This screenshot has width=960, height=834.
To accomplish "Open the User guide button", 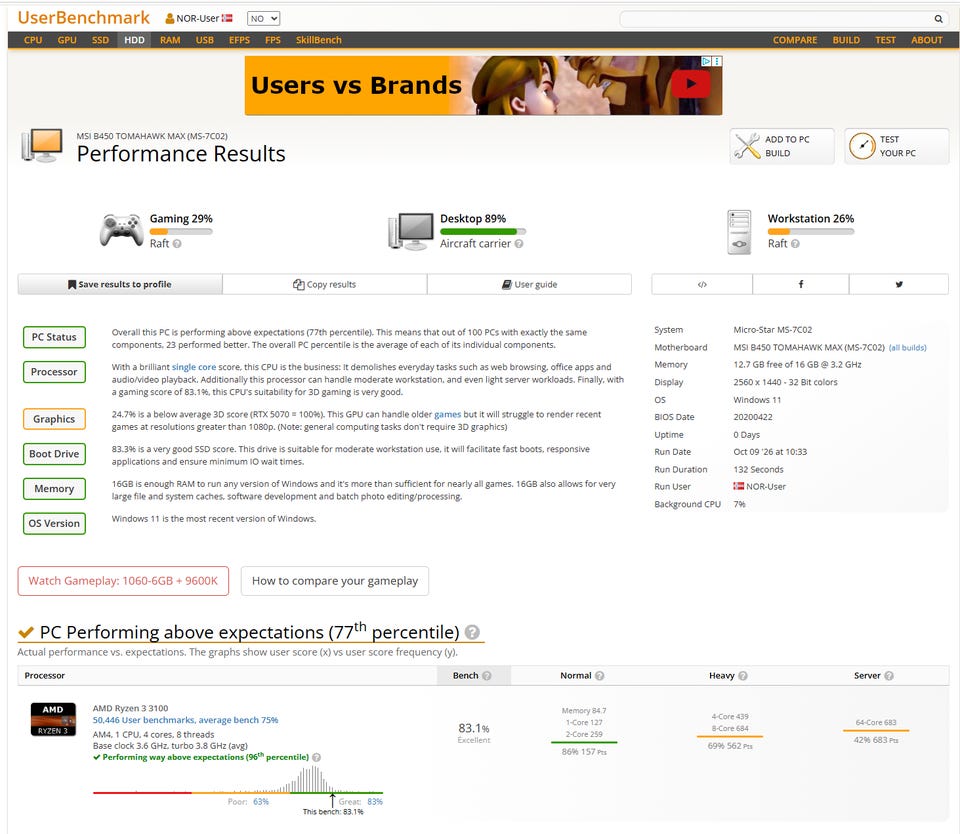I will (x=530, y=284).
